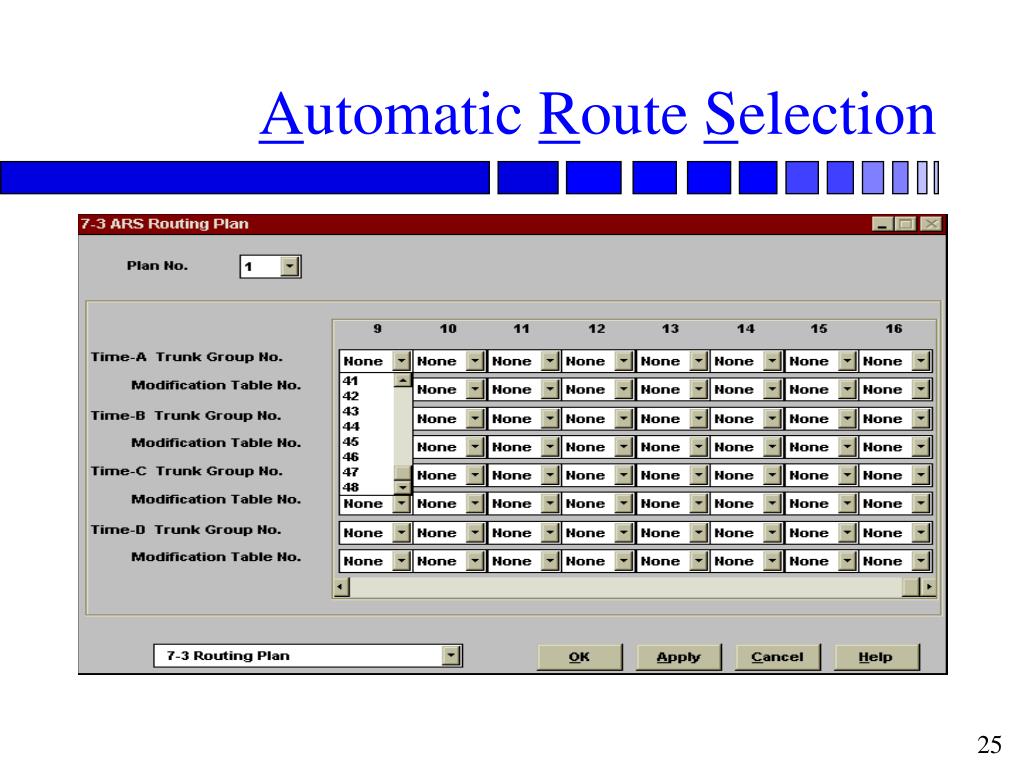Open Time-C Modification Table dropdown in column 9
Viewport: 1024px width, 768px height.
click(402, 504)
